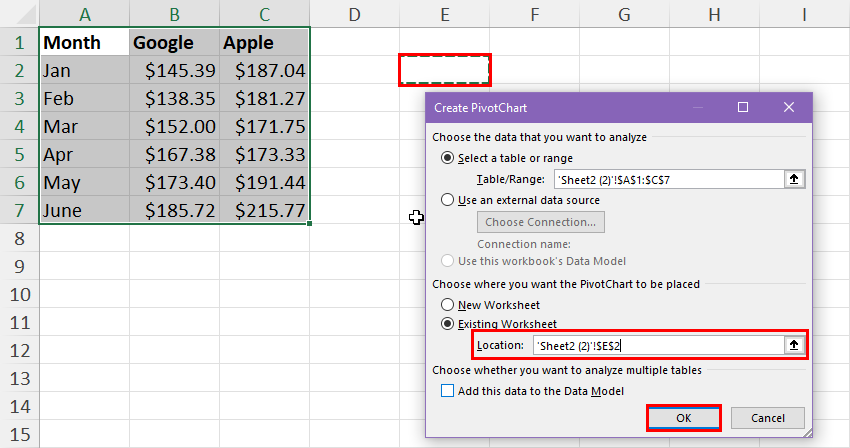Click the $173.33 cell
The image size is (850, 448).
coord(265,154)
